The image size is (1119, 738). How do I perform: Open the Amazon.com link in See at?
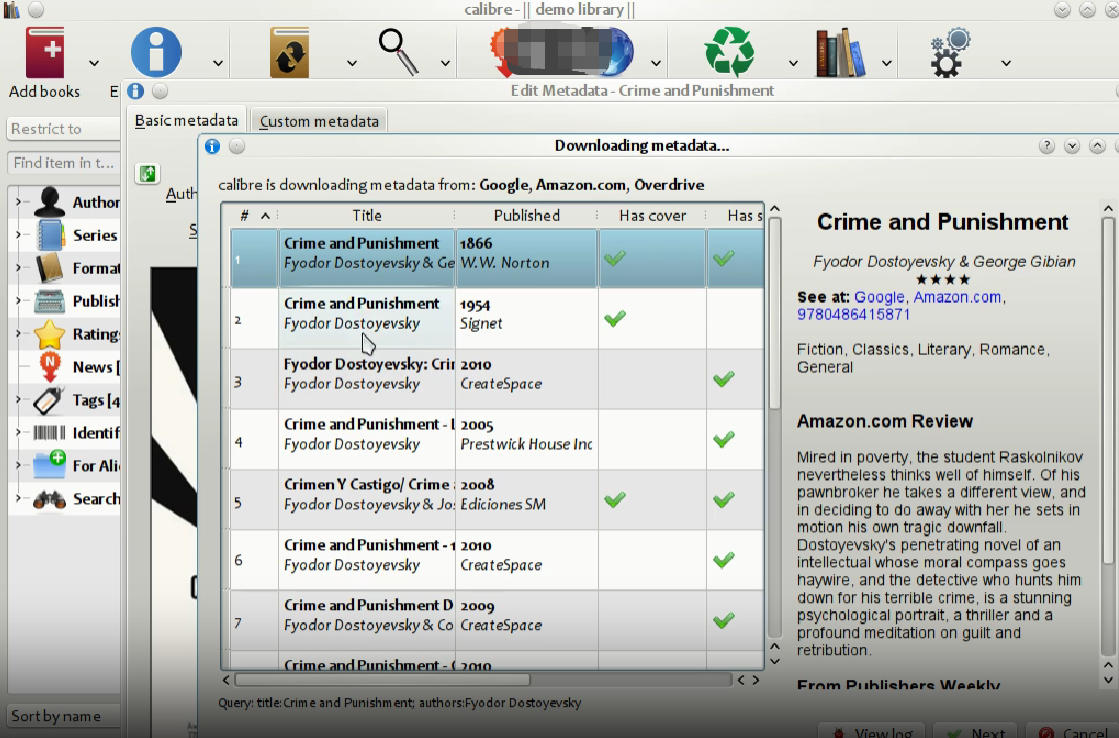[957, 297]
